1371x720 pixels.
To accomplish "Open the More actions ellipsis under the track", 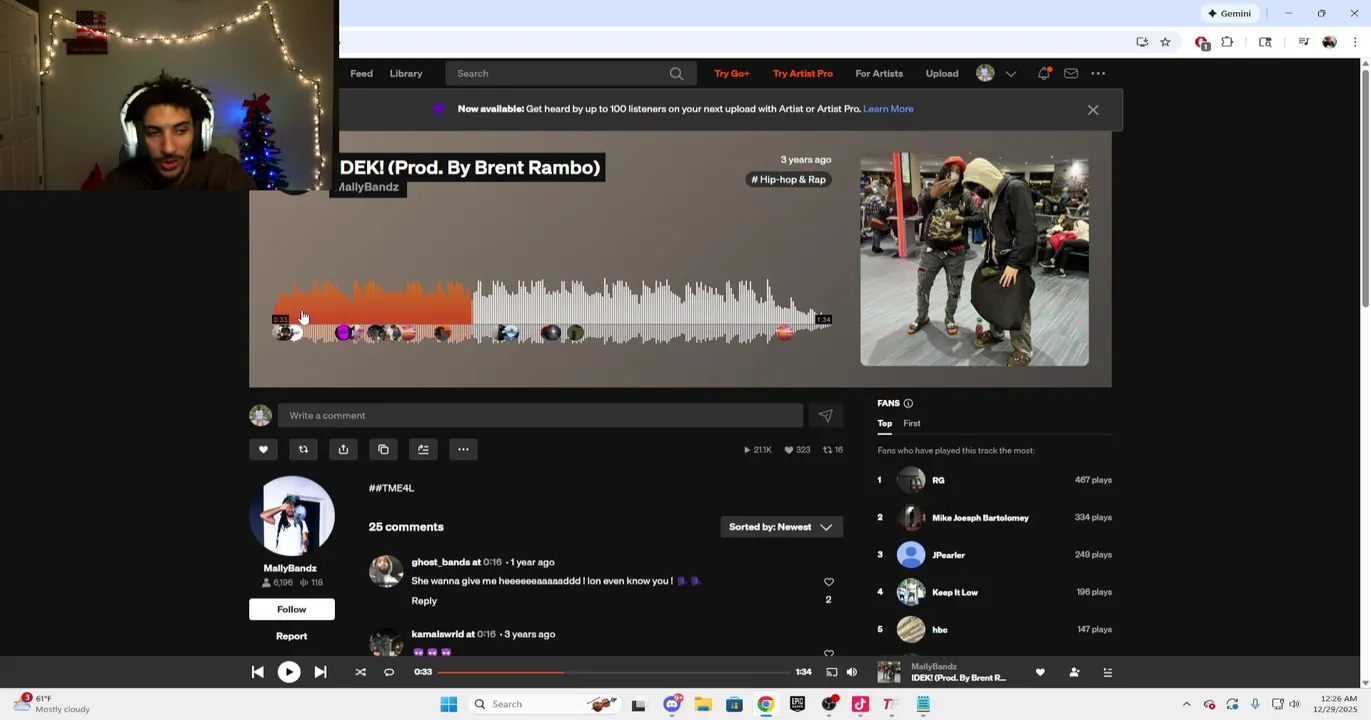I will (x=463, y=450).
